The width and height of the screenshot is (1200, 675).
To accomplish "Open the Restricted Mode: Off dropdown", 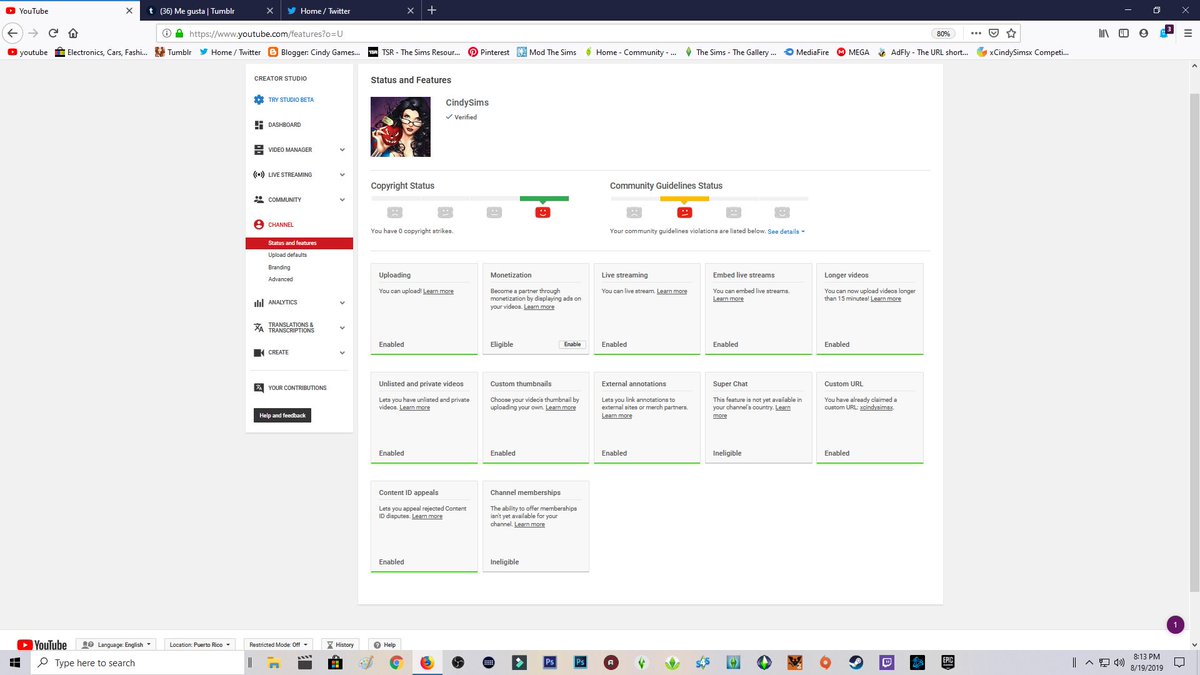I will 279,645.
